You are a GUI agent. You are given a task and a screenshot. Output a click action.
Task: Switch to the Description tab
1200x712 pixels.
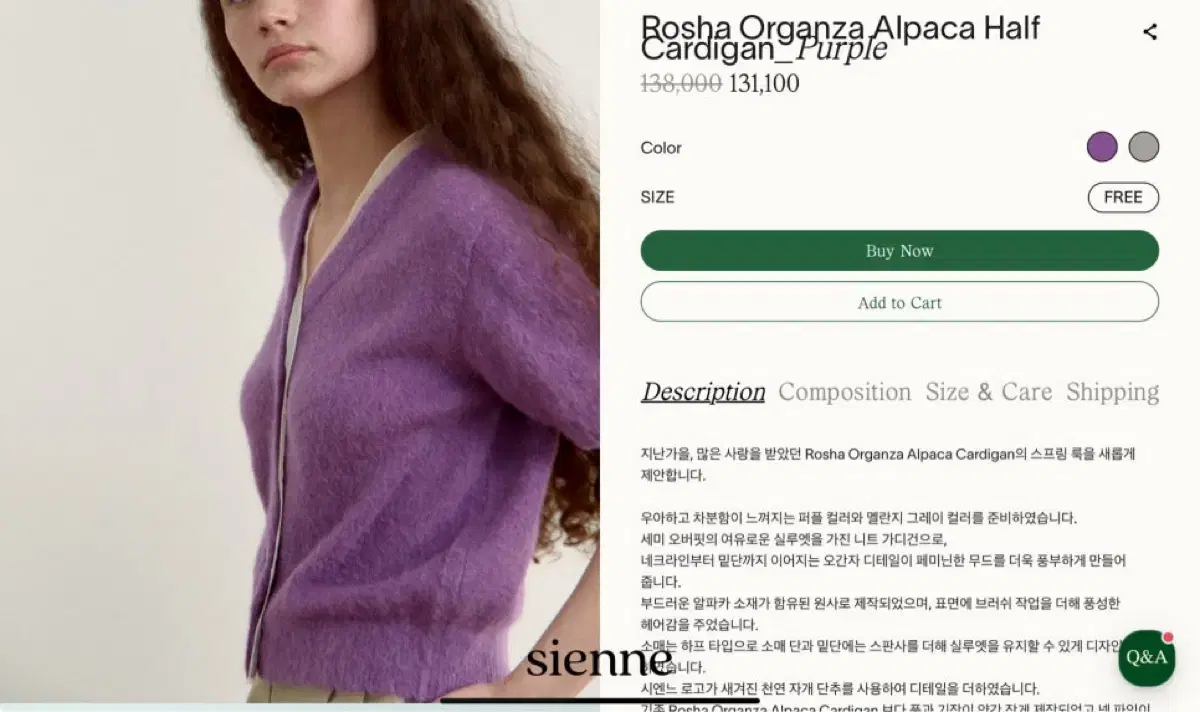click(x=703, y=392)
